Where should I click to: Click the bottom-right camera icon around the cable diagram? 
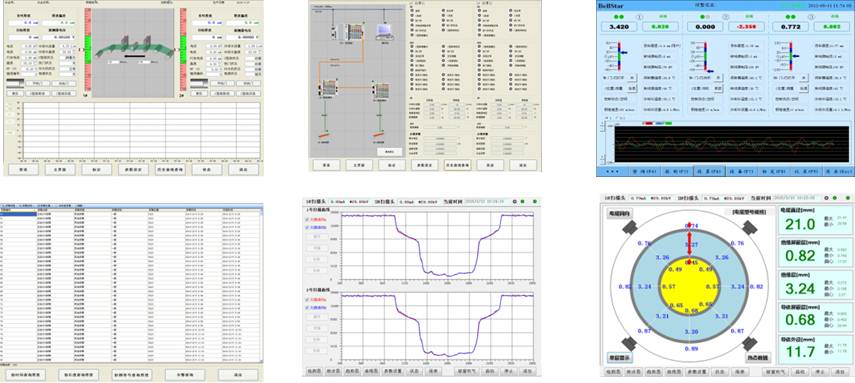coord(749,344)
